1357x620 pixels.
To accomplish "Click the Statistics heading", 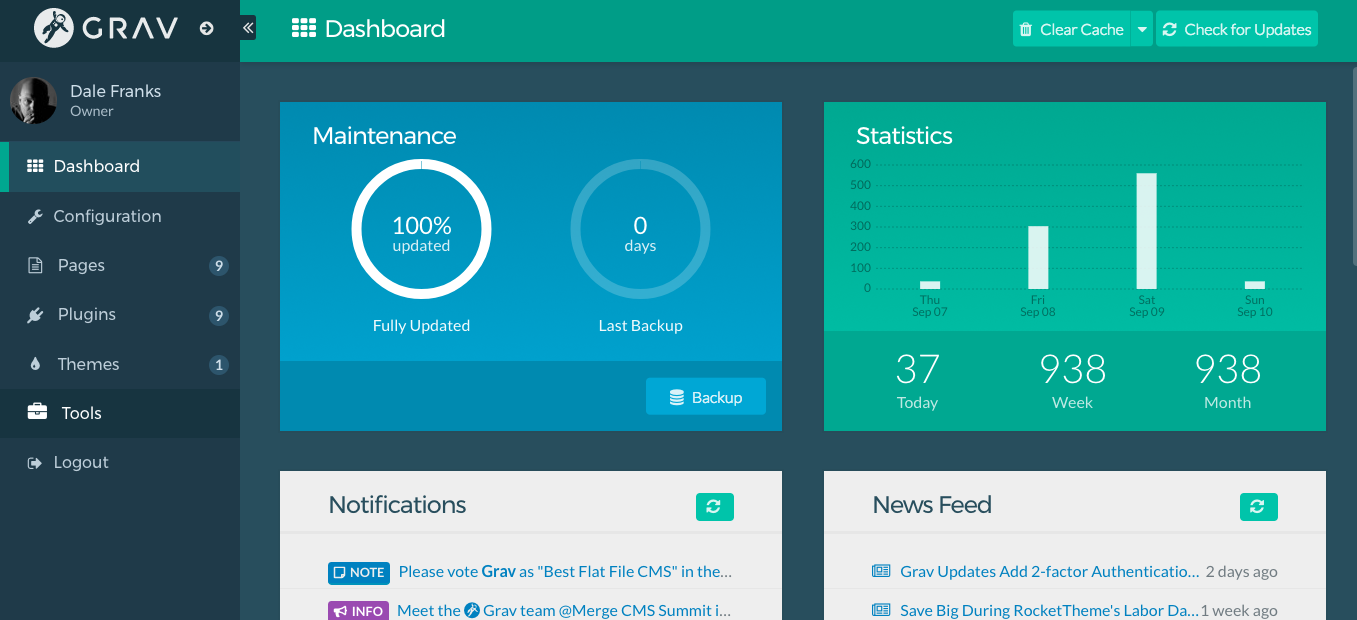I will coord(904,136).
